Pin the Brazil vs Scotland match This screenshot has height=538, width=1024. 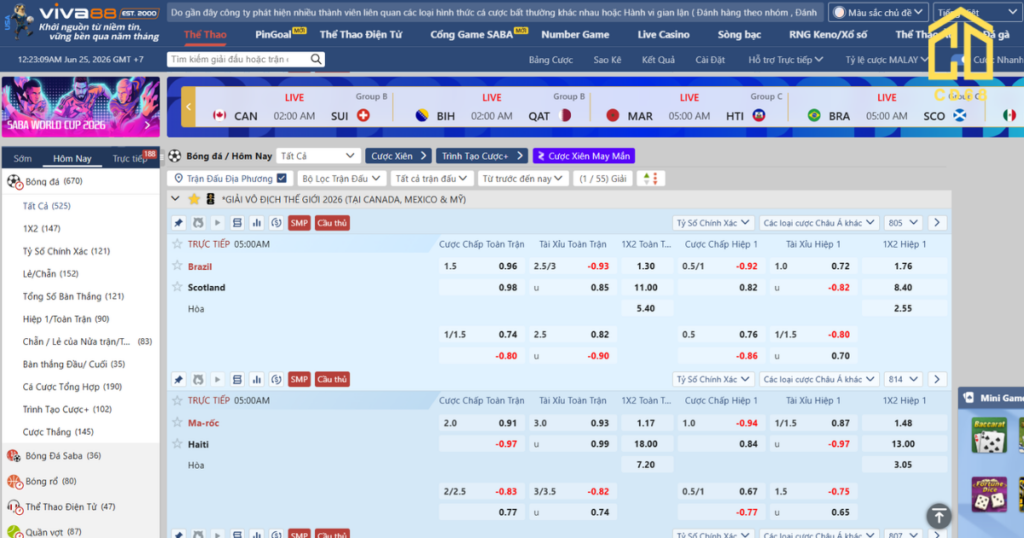[x=178, y=223]
